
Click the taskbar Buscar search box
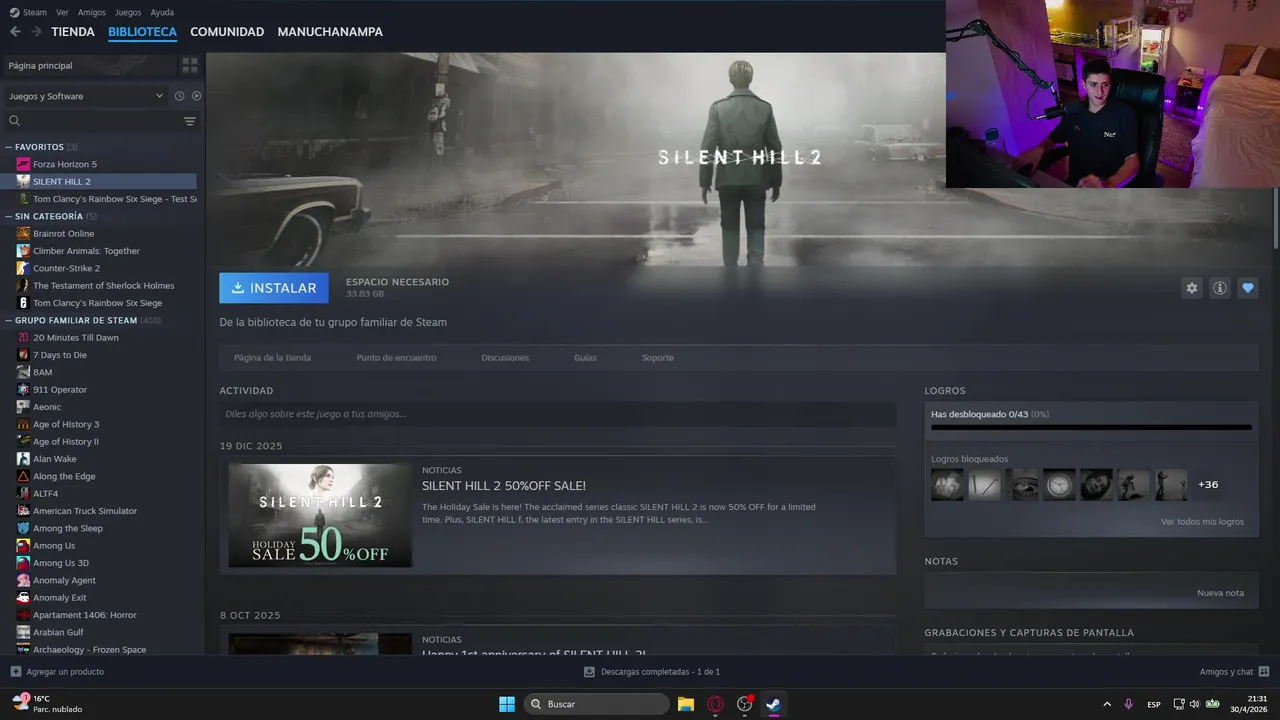[596, 704]
